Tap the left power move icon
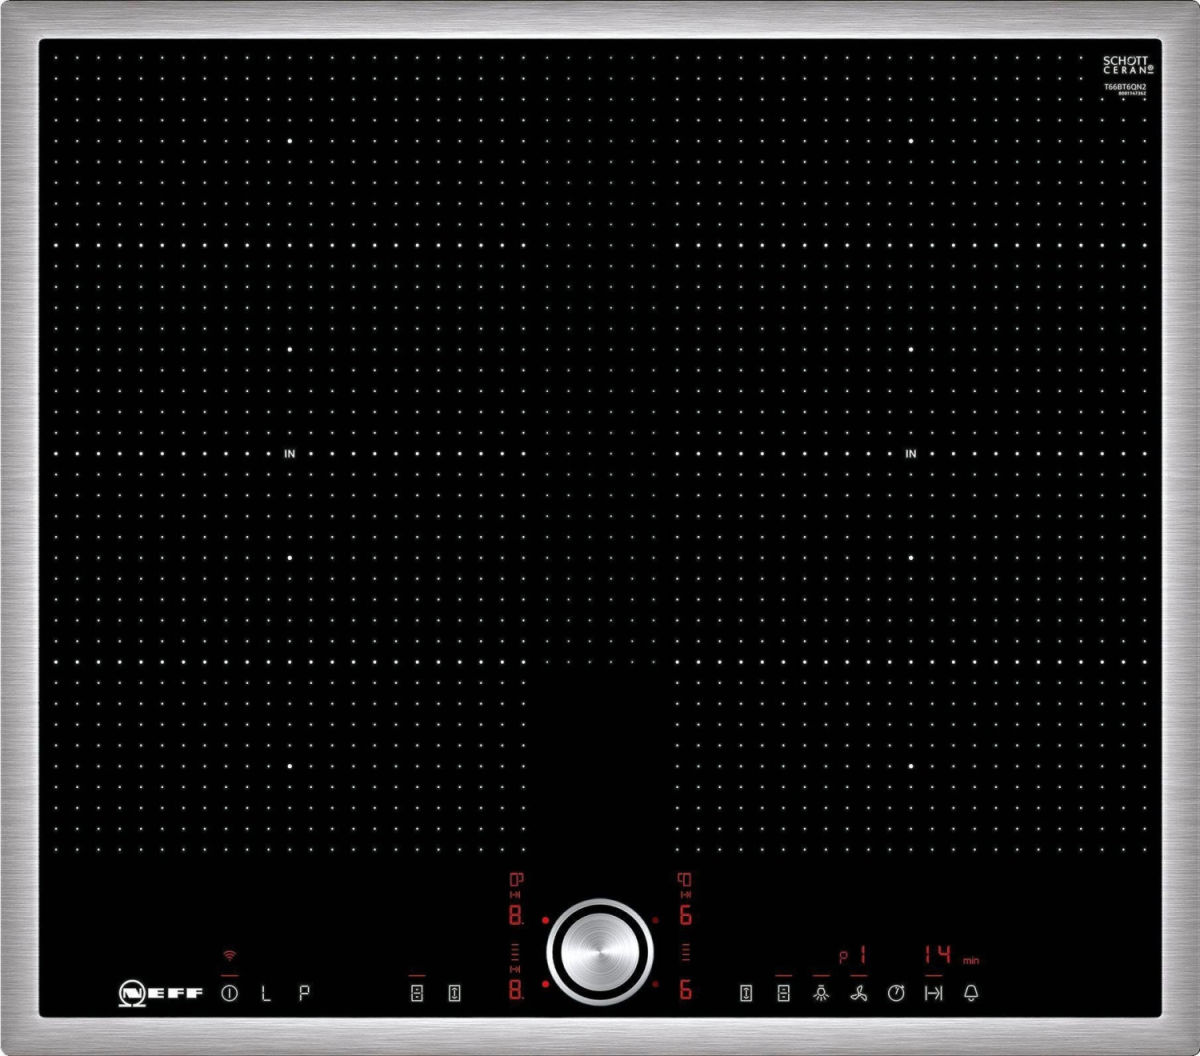This screenshot has width=1200, height=1056. point(454,993)
